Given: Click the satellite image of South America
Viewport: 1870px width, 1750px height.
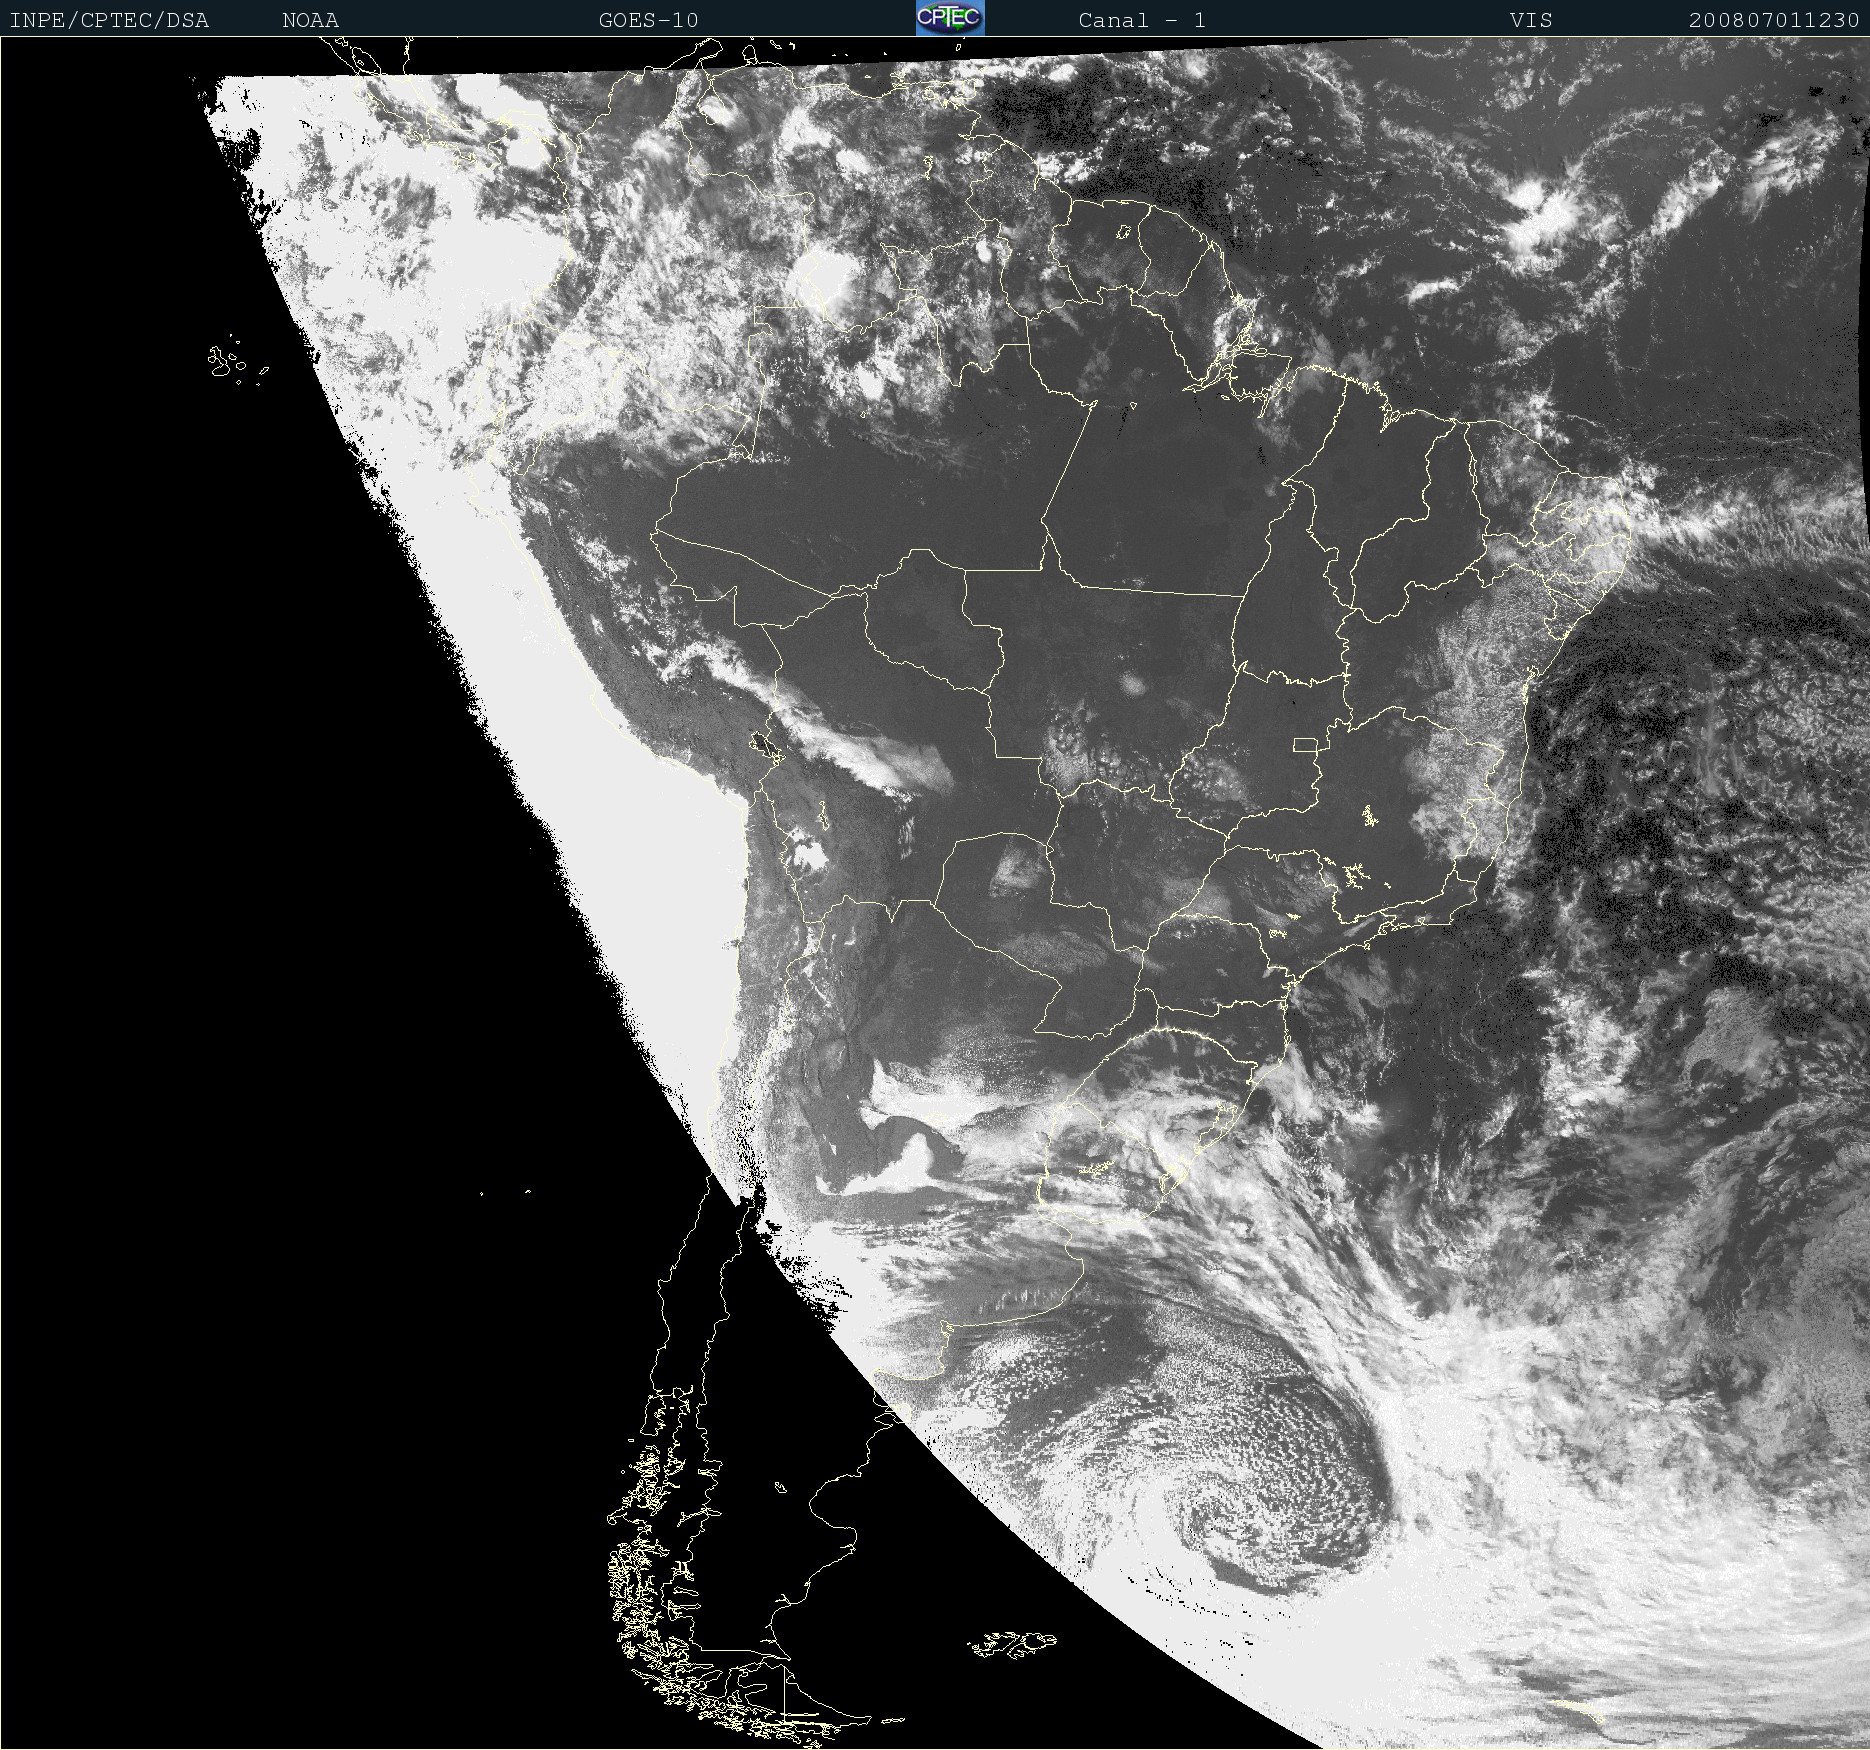Looking at the screenshot, I should coord(935,893).
